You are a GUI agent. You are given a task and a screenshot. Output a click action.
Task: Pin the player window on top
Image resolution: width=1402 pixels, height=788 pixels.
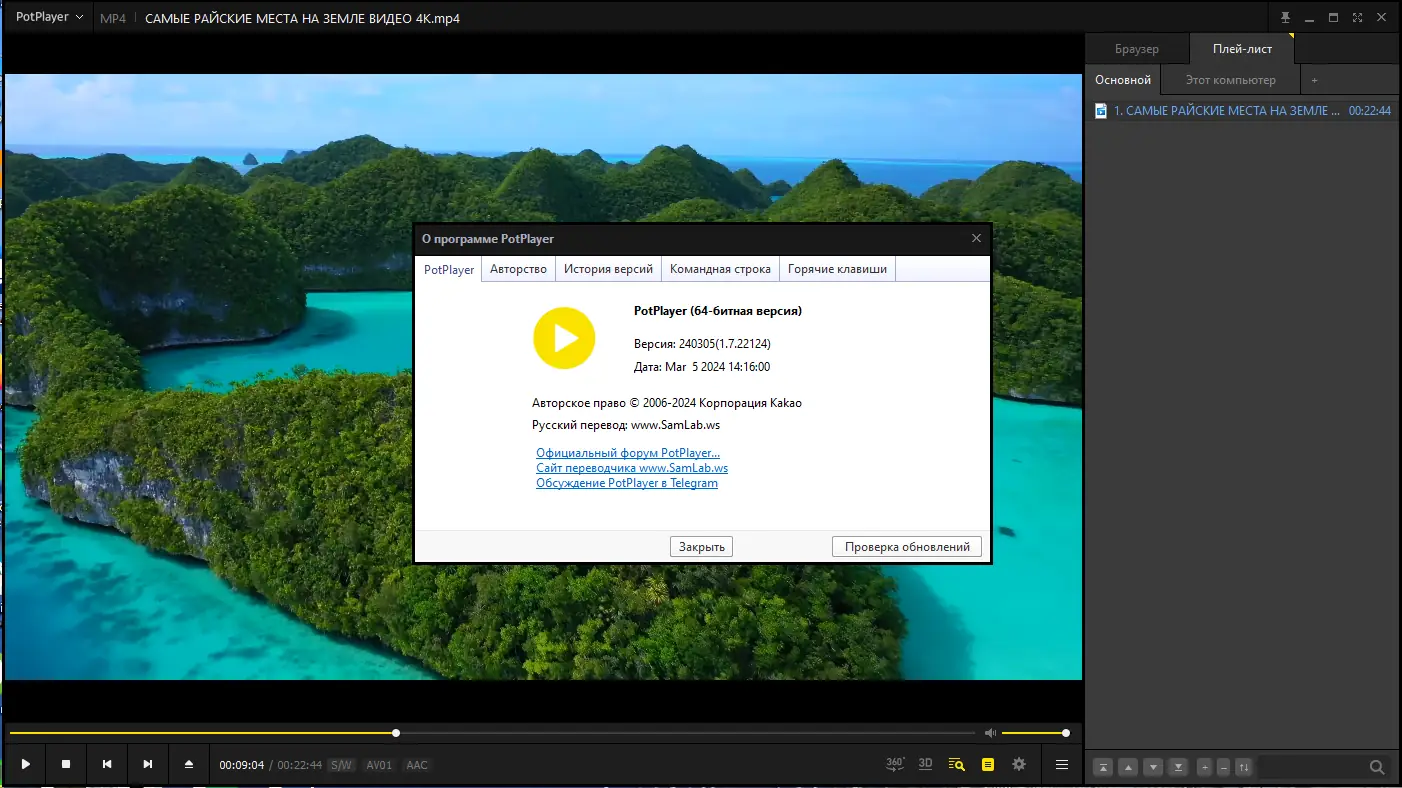[1286, 17]
